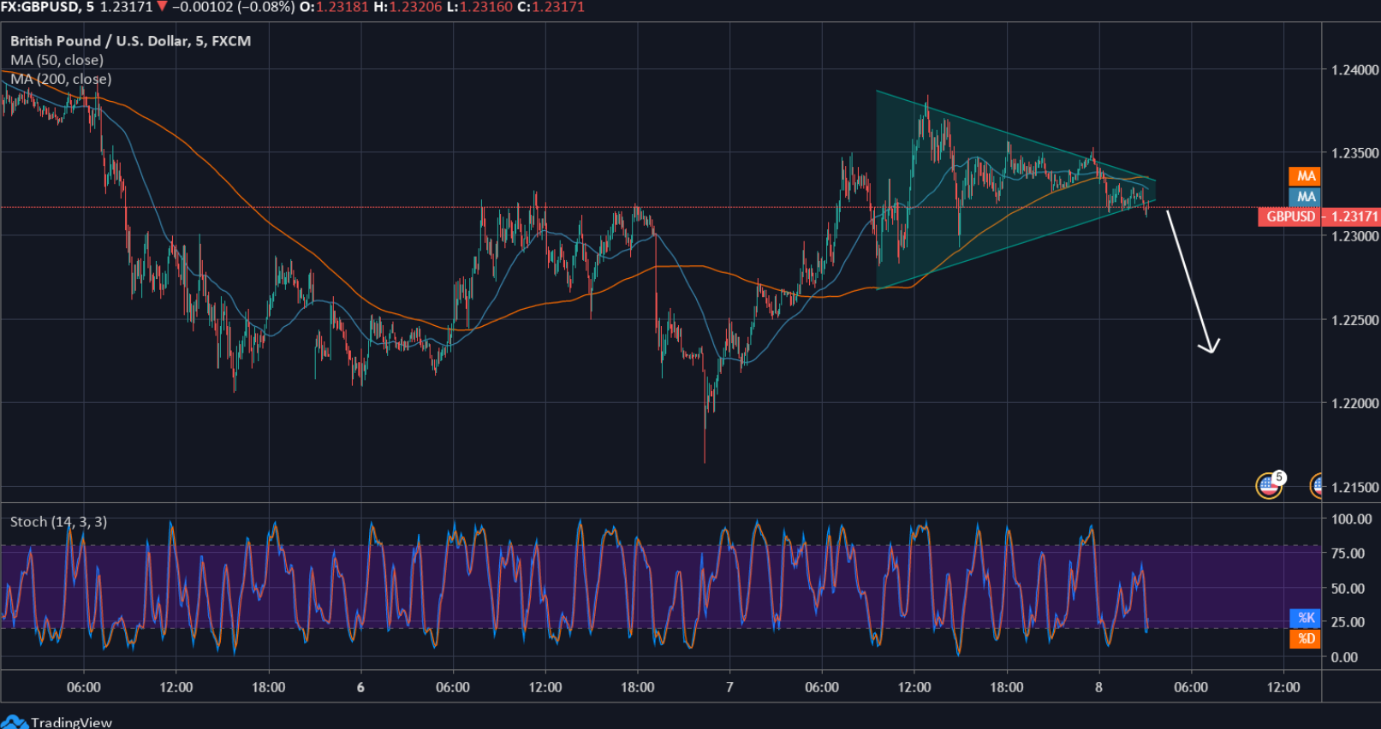Viewport: 1381px width, 729px height.
Task: Open the Stoch (14, 3, 3) indicator legend
Action: [x=58, y=522]
